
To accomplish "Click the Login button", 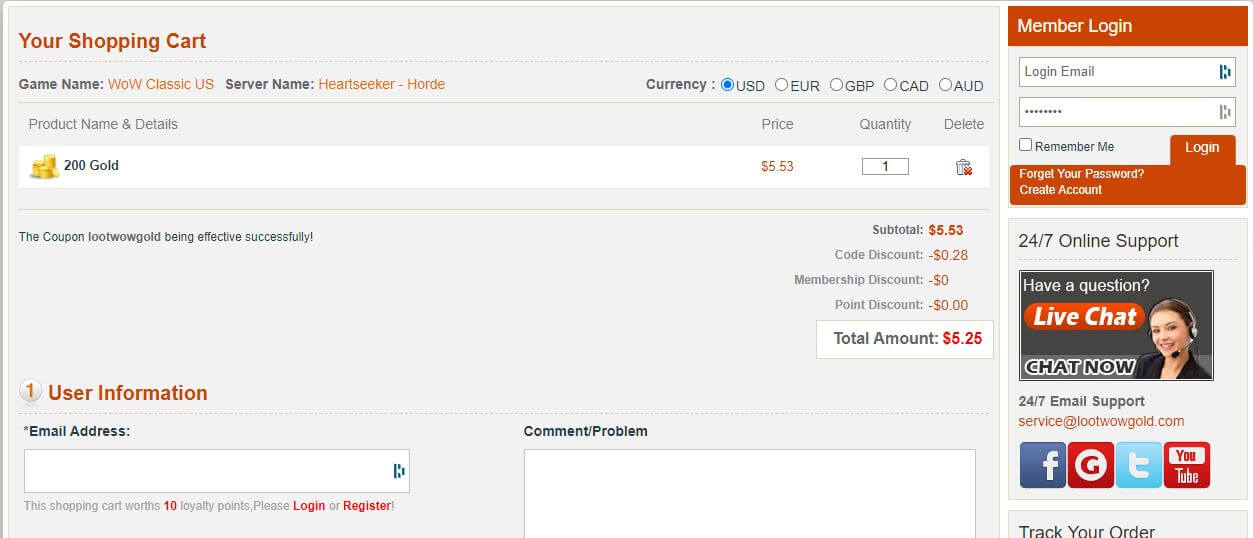I will tap(1202, 148).
